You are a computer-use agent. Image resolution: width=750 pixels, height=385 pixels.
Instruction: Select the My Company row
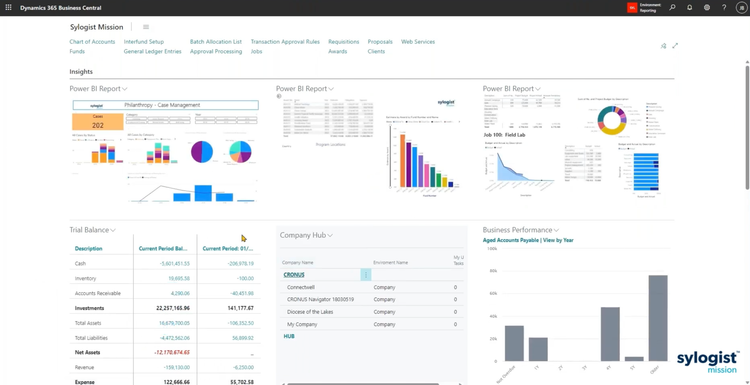click(372, 324)
